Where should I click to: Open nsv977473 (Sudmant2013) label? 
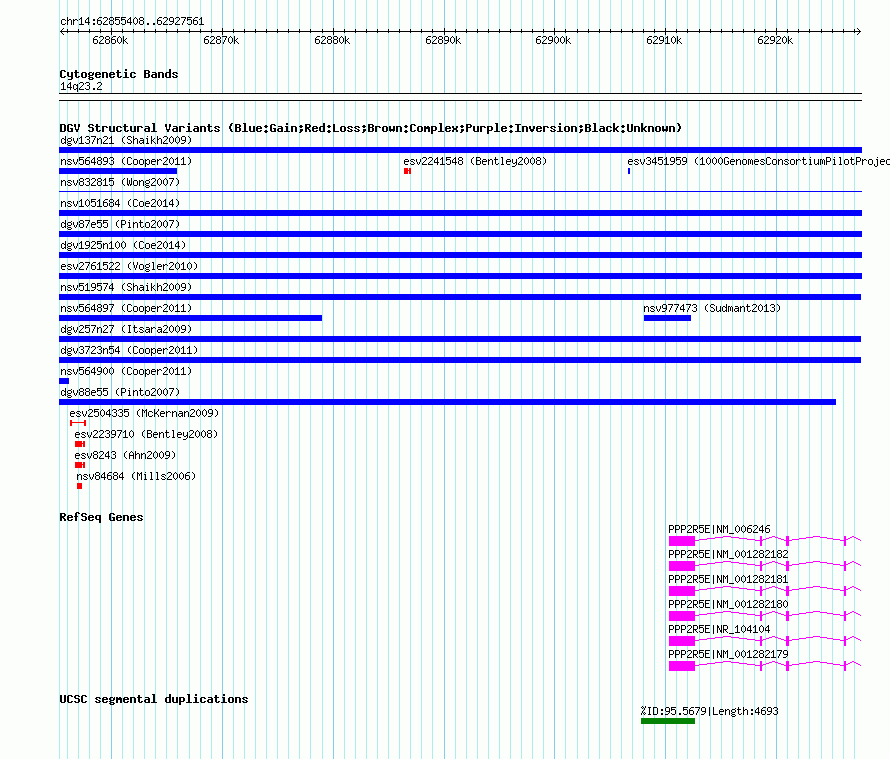712,308
